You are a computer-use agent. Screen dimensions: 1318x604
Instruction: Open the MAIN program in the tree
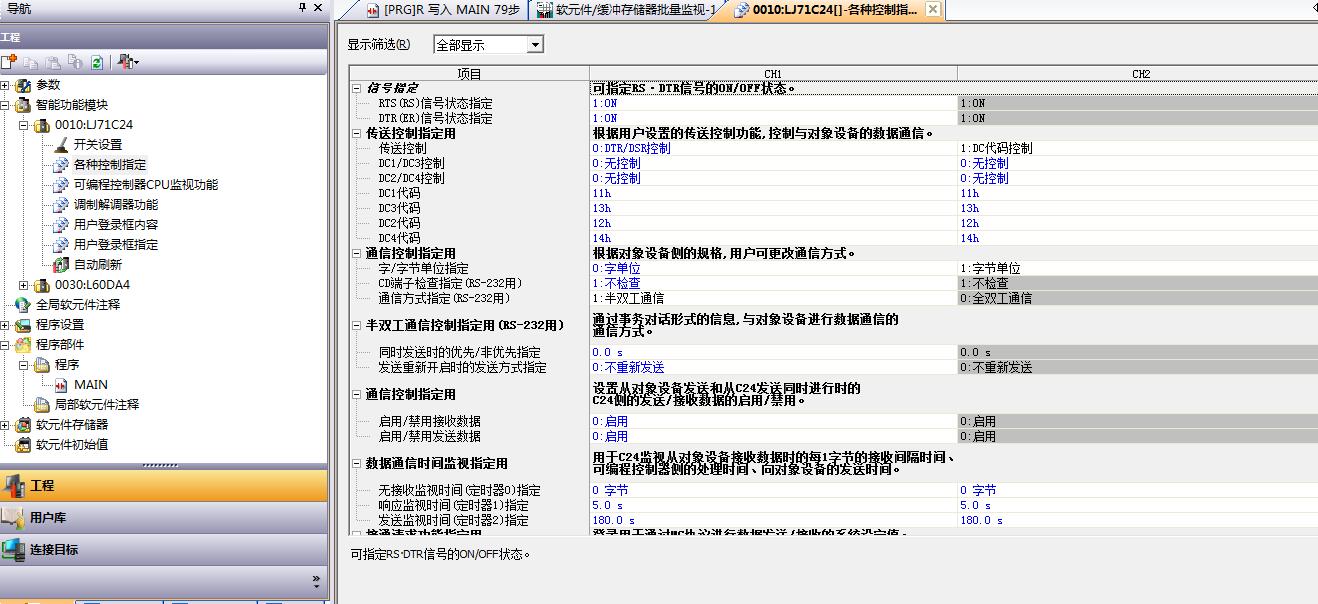(x=90, y=385)
